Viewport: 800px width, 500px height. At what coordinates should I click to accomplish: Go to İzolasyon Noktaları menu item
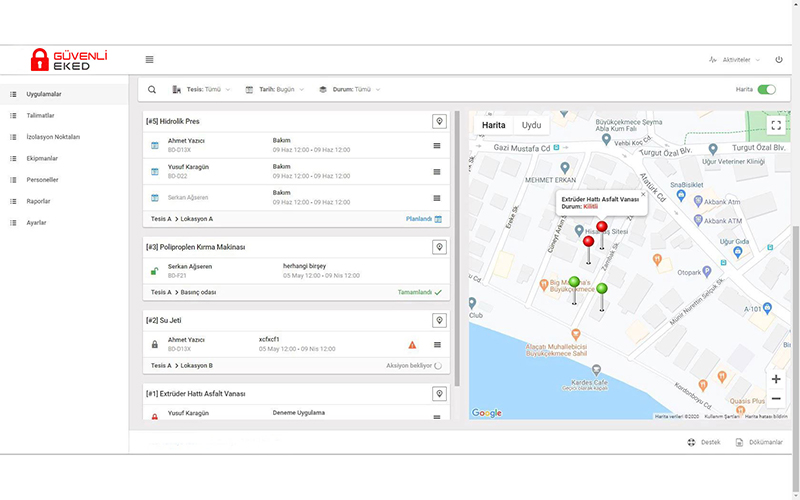pos(52,137)
